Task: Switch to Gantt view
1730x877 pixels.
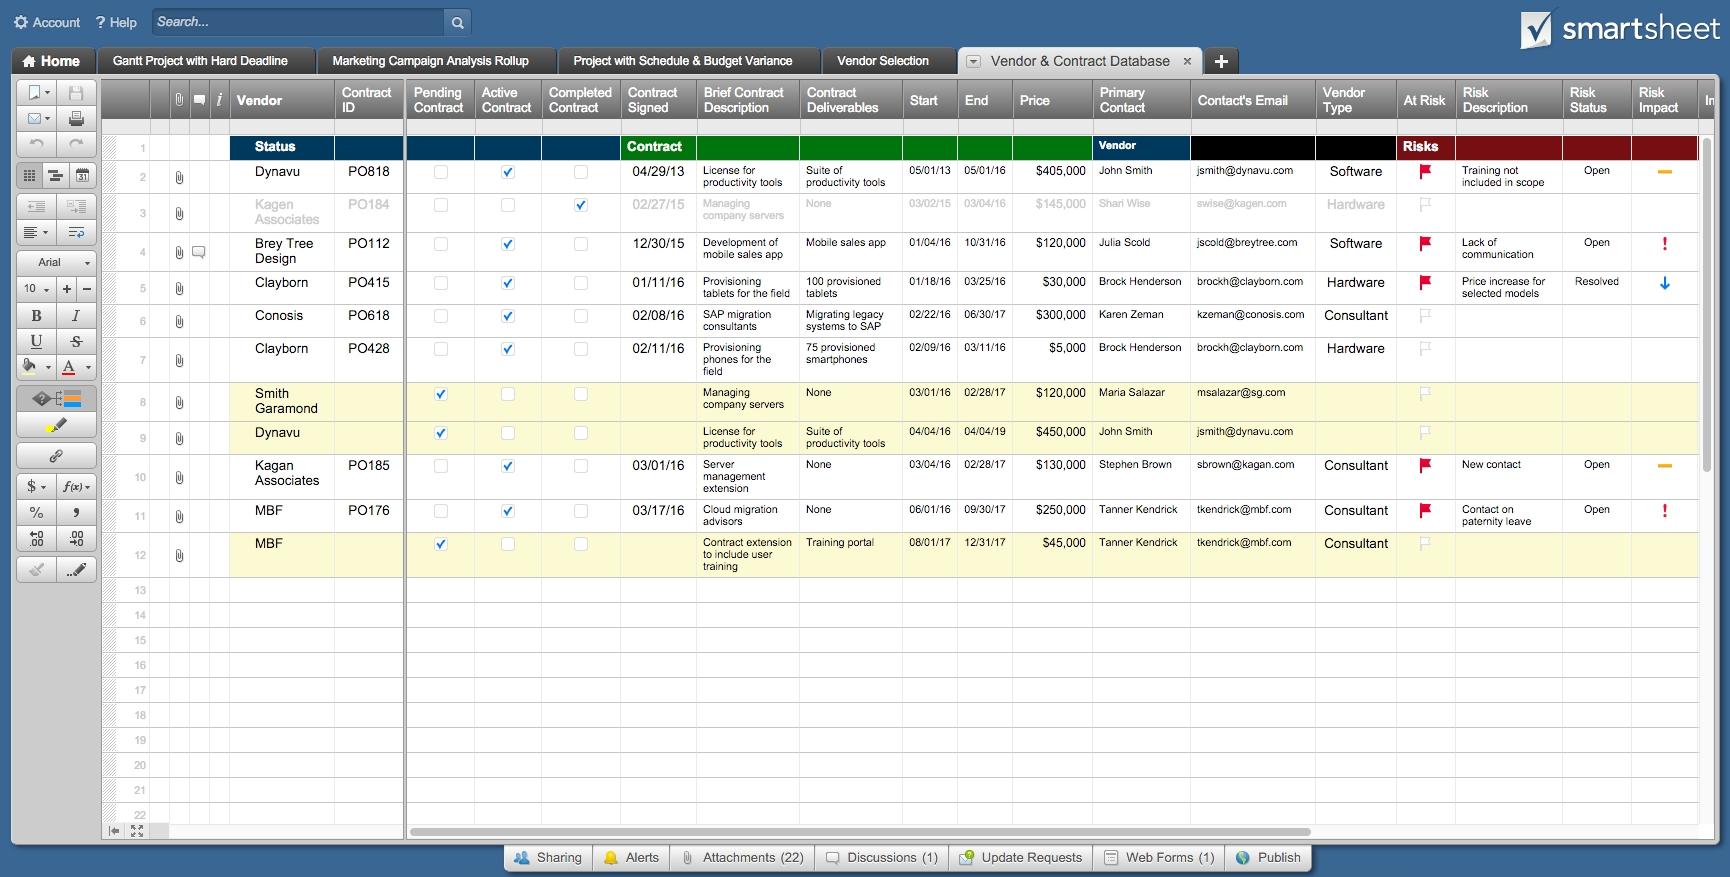Action: coord(56,176)
